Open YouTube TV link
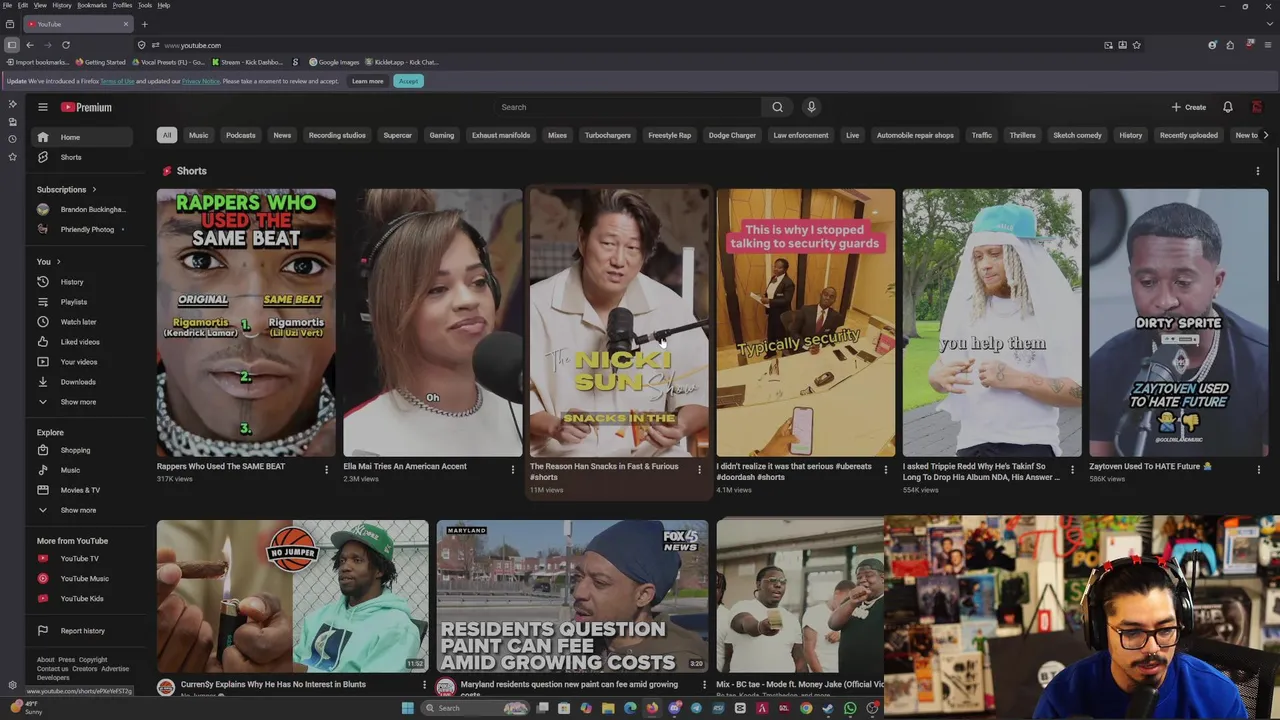Viewport: 1280px width, 720px height. tap(83, 559)
